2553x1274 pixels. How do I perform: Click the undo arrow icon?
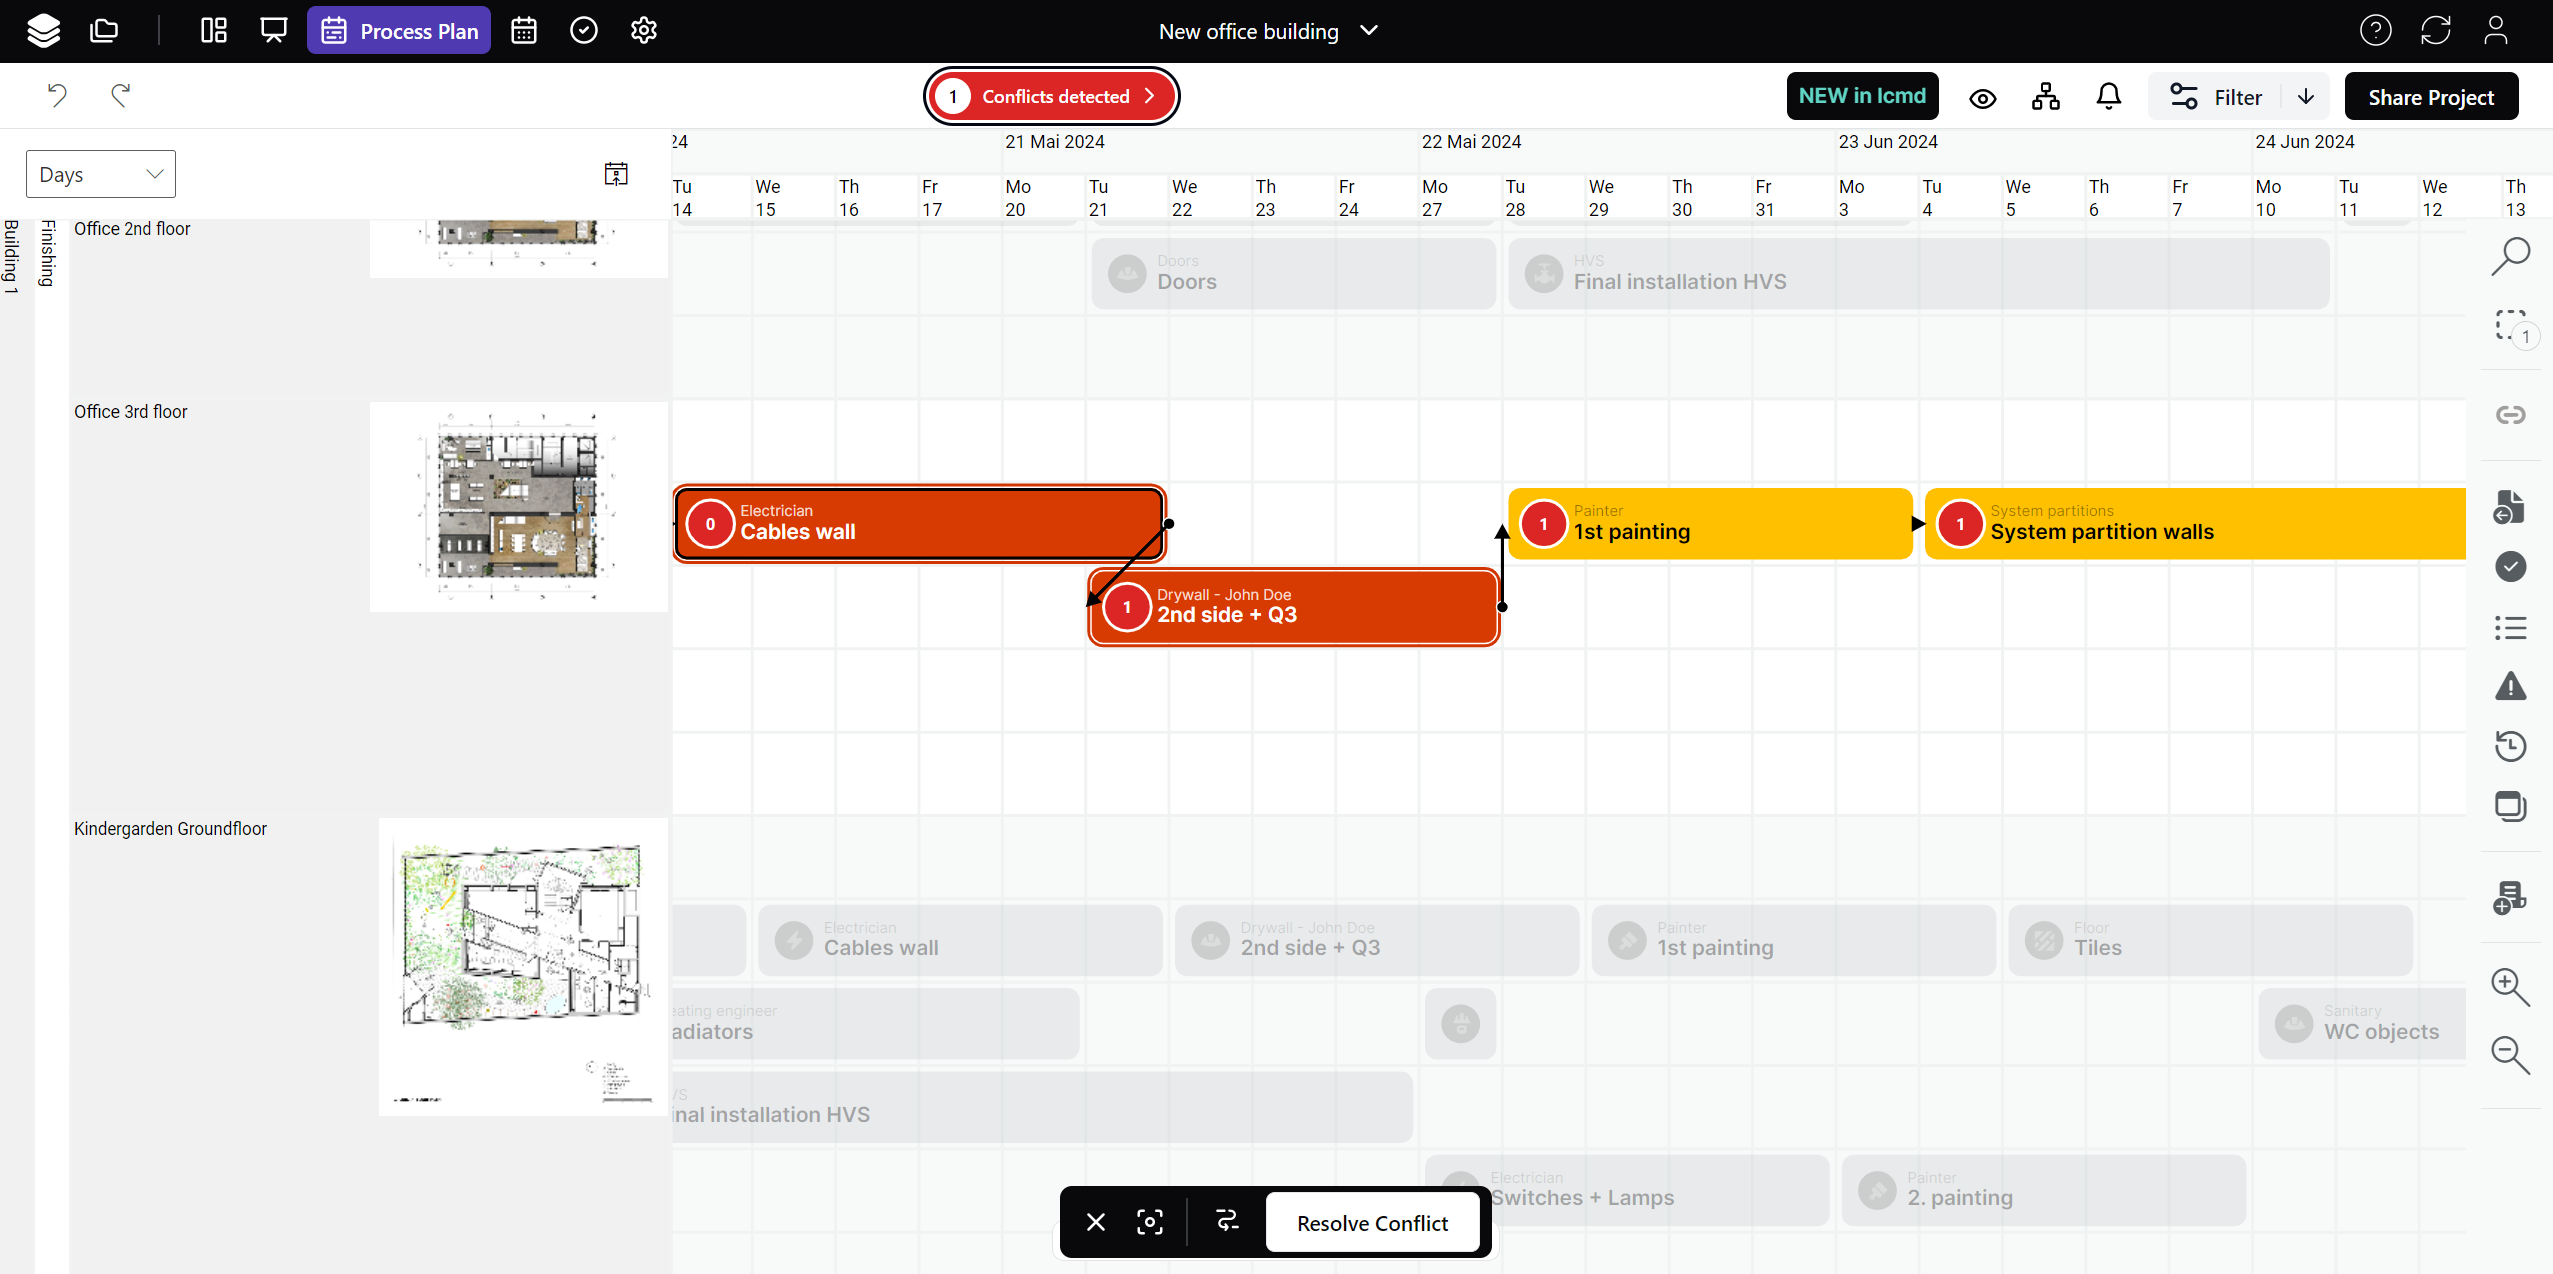coord(57,95)
